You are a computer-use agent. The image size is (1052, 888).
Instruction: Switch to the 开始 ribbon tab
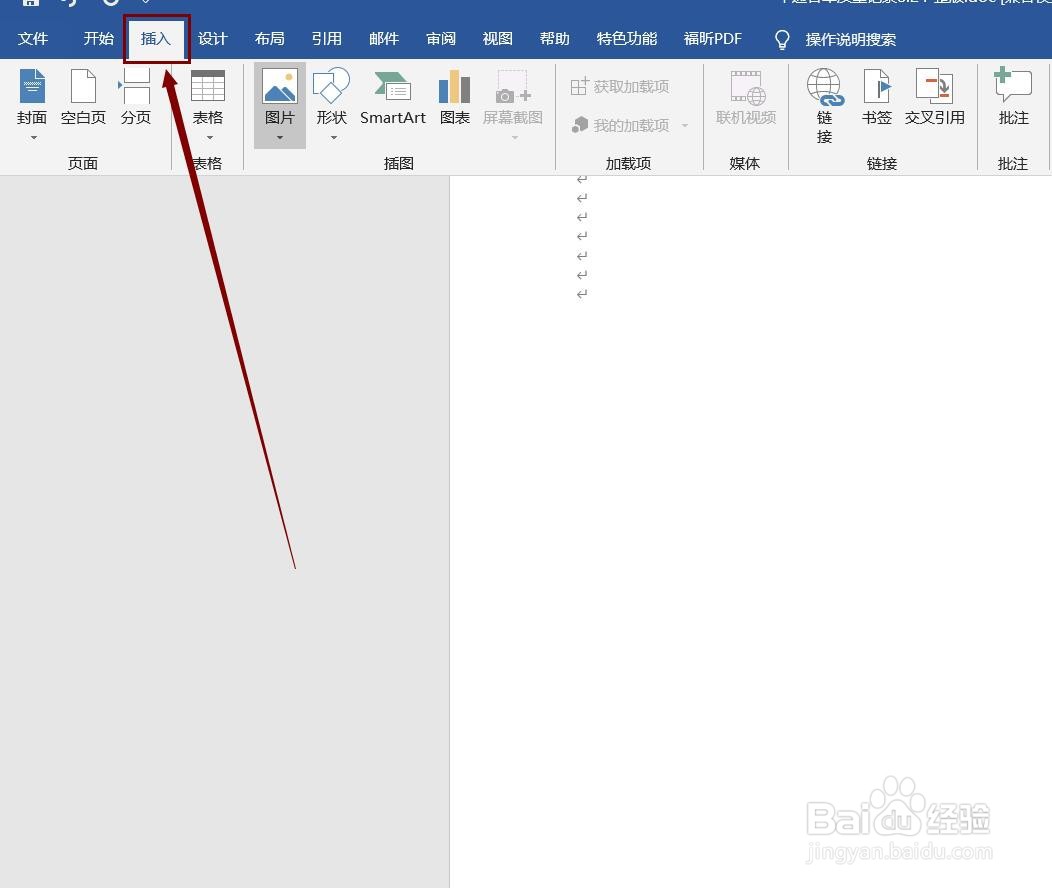(x=97, y=38)
